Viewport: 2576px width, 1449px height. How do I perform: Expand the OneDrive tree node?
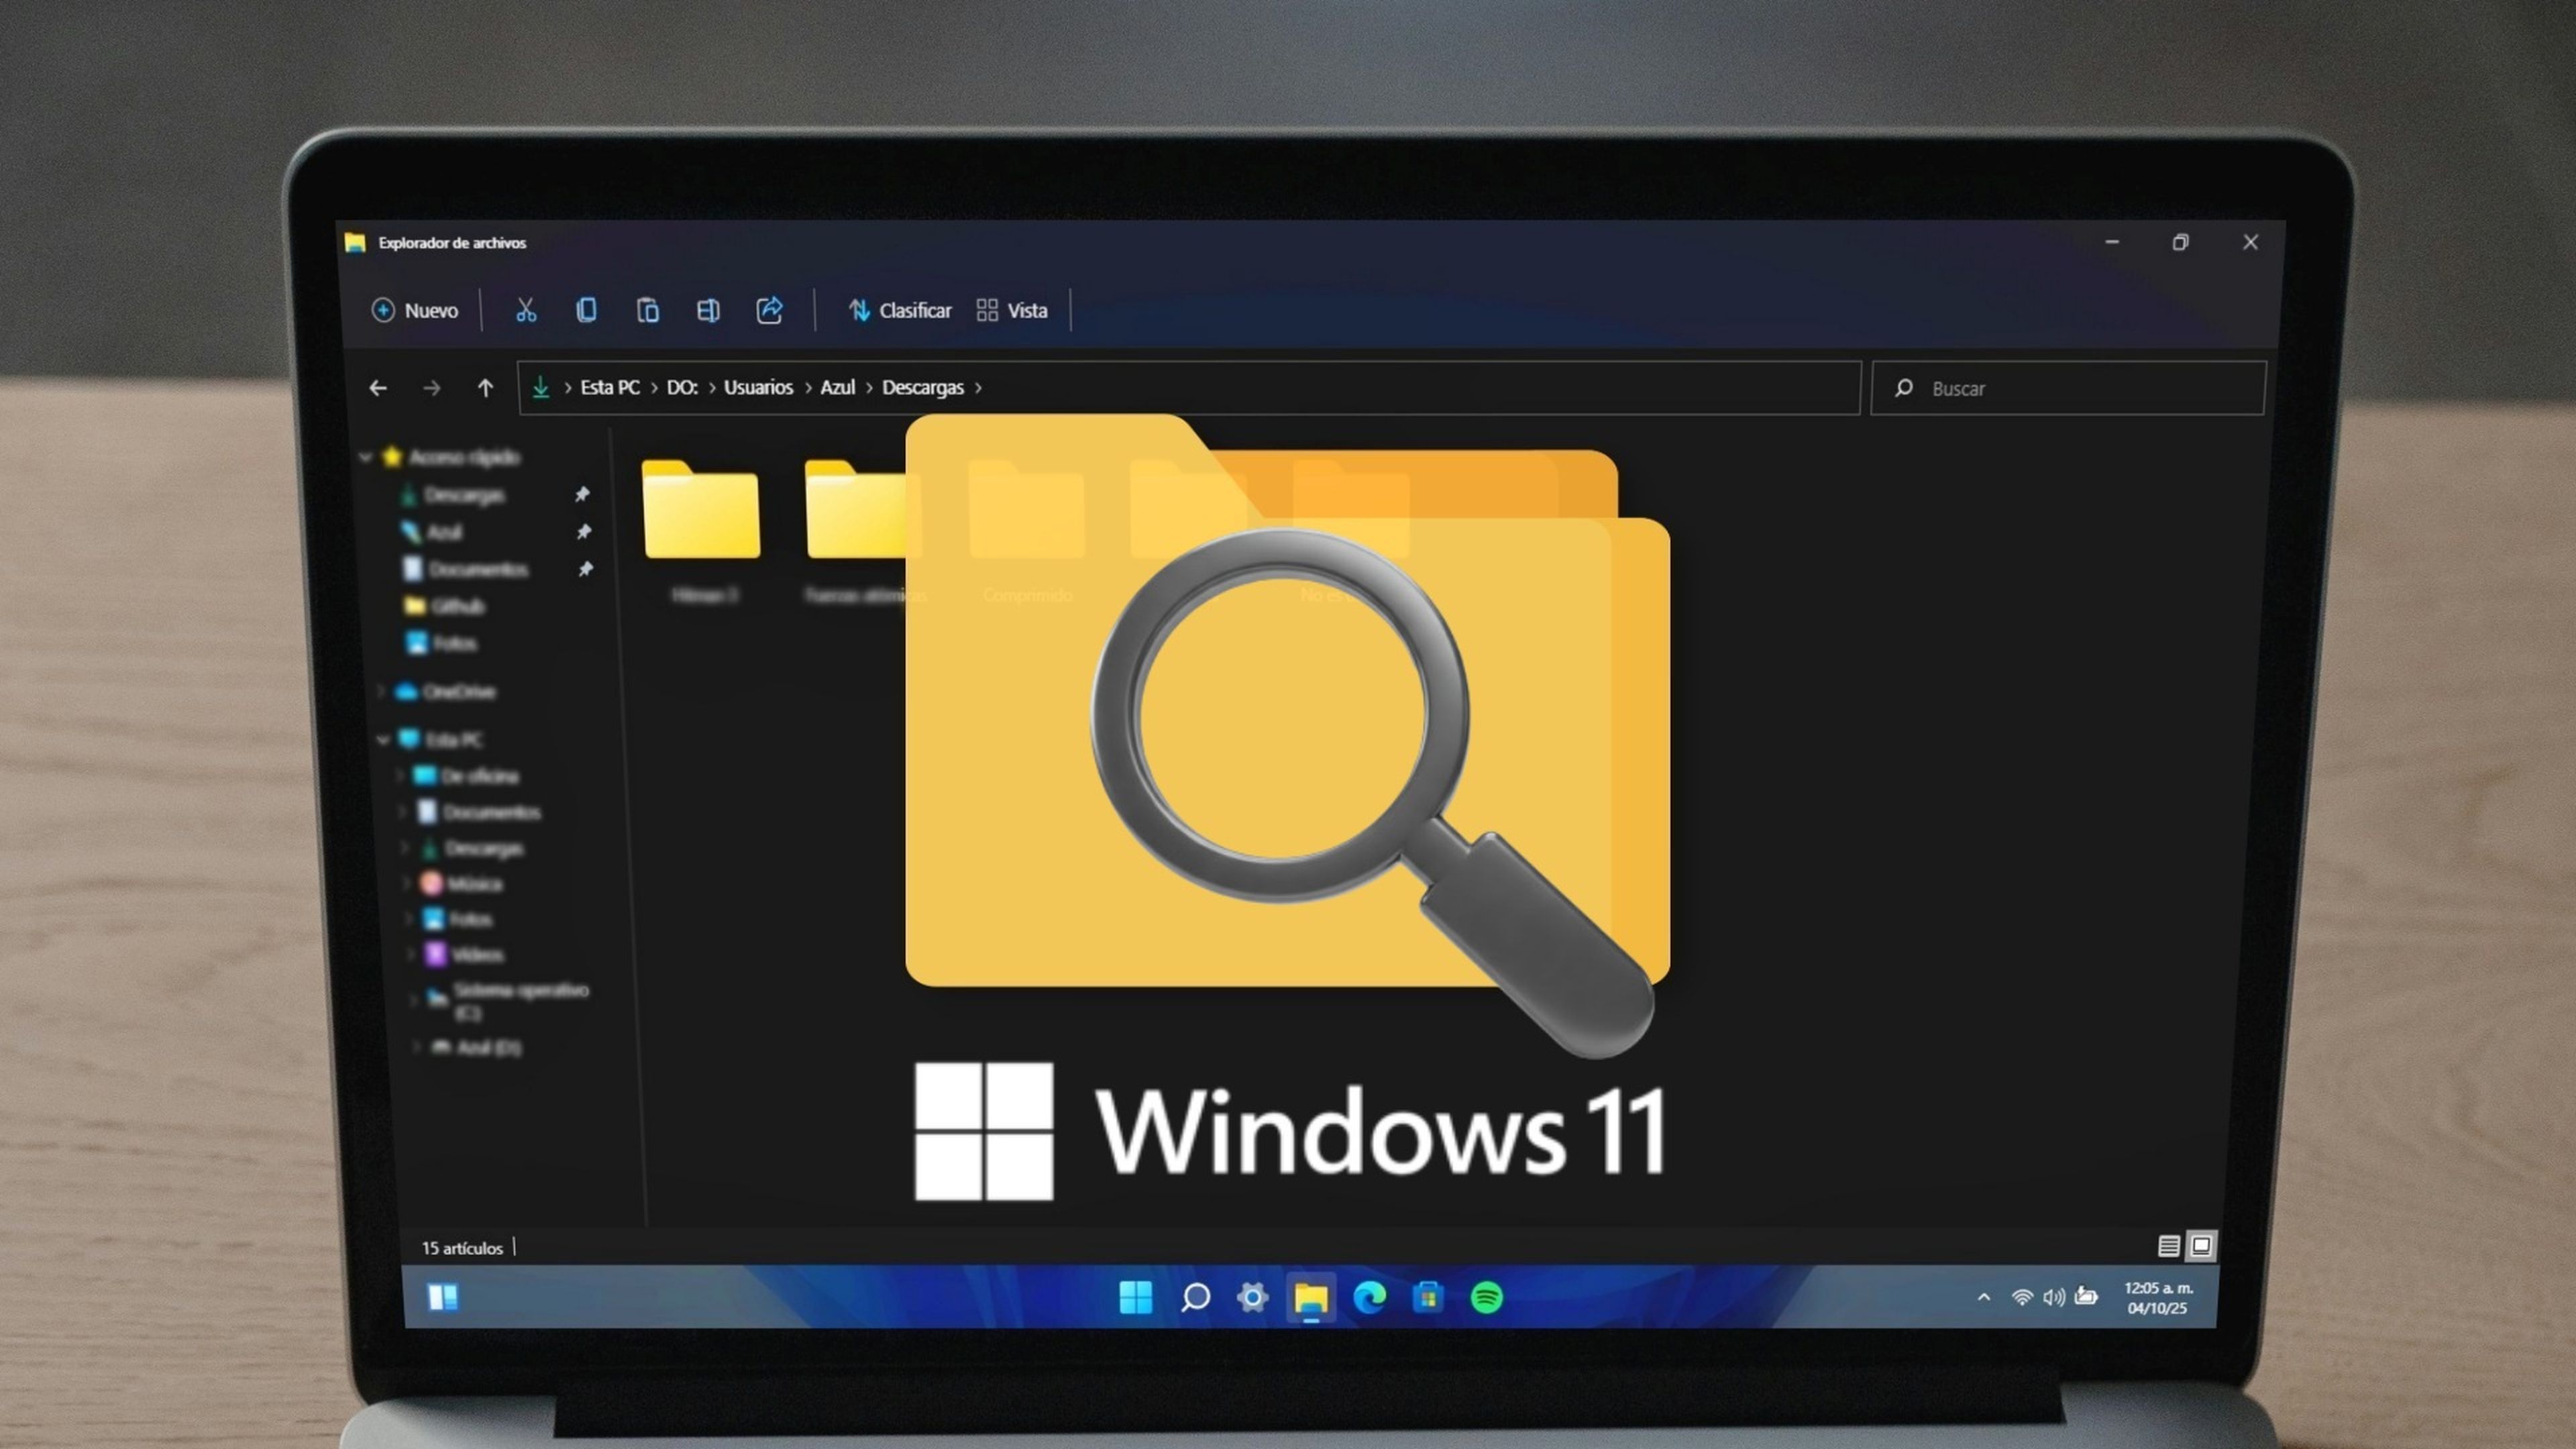point(380,691)
